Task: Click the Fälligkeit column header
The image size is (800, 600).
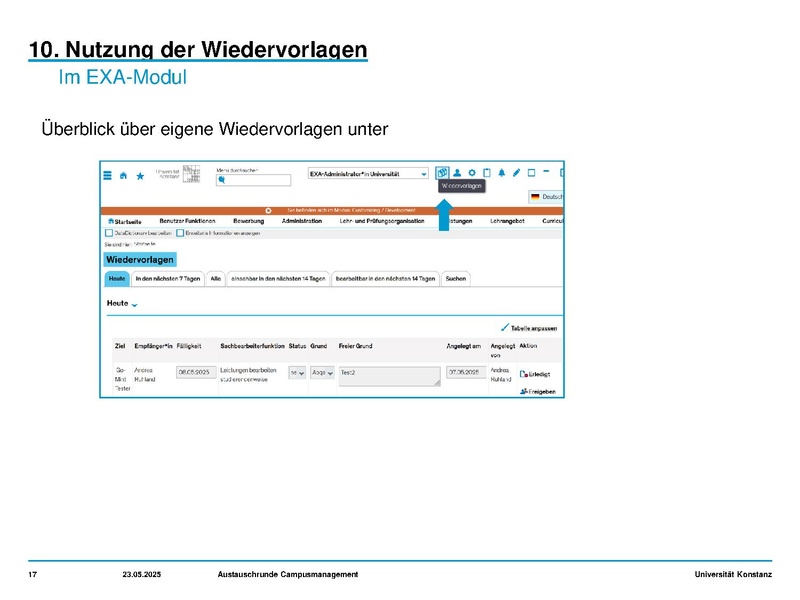Action: tap(189, 346)
